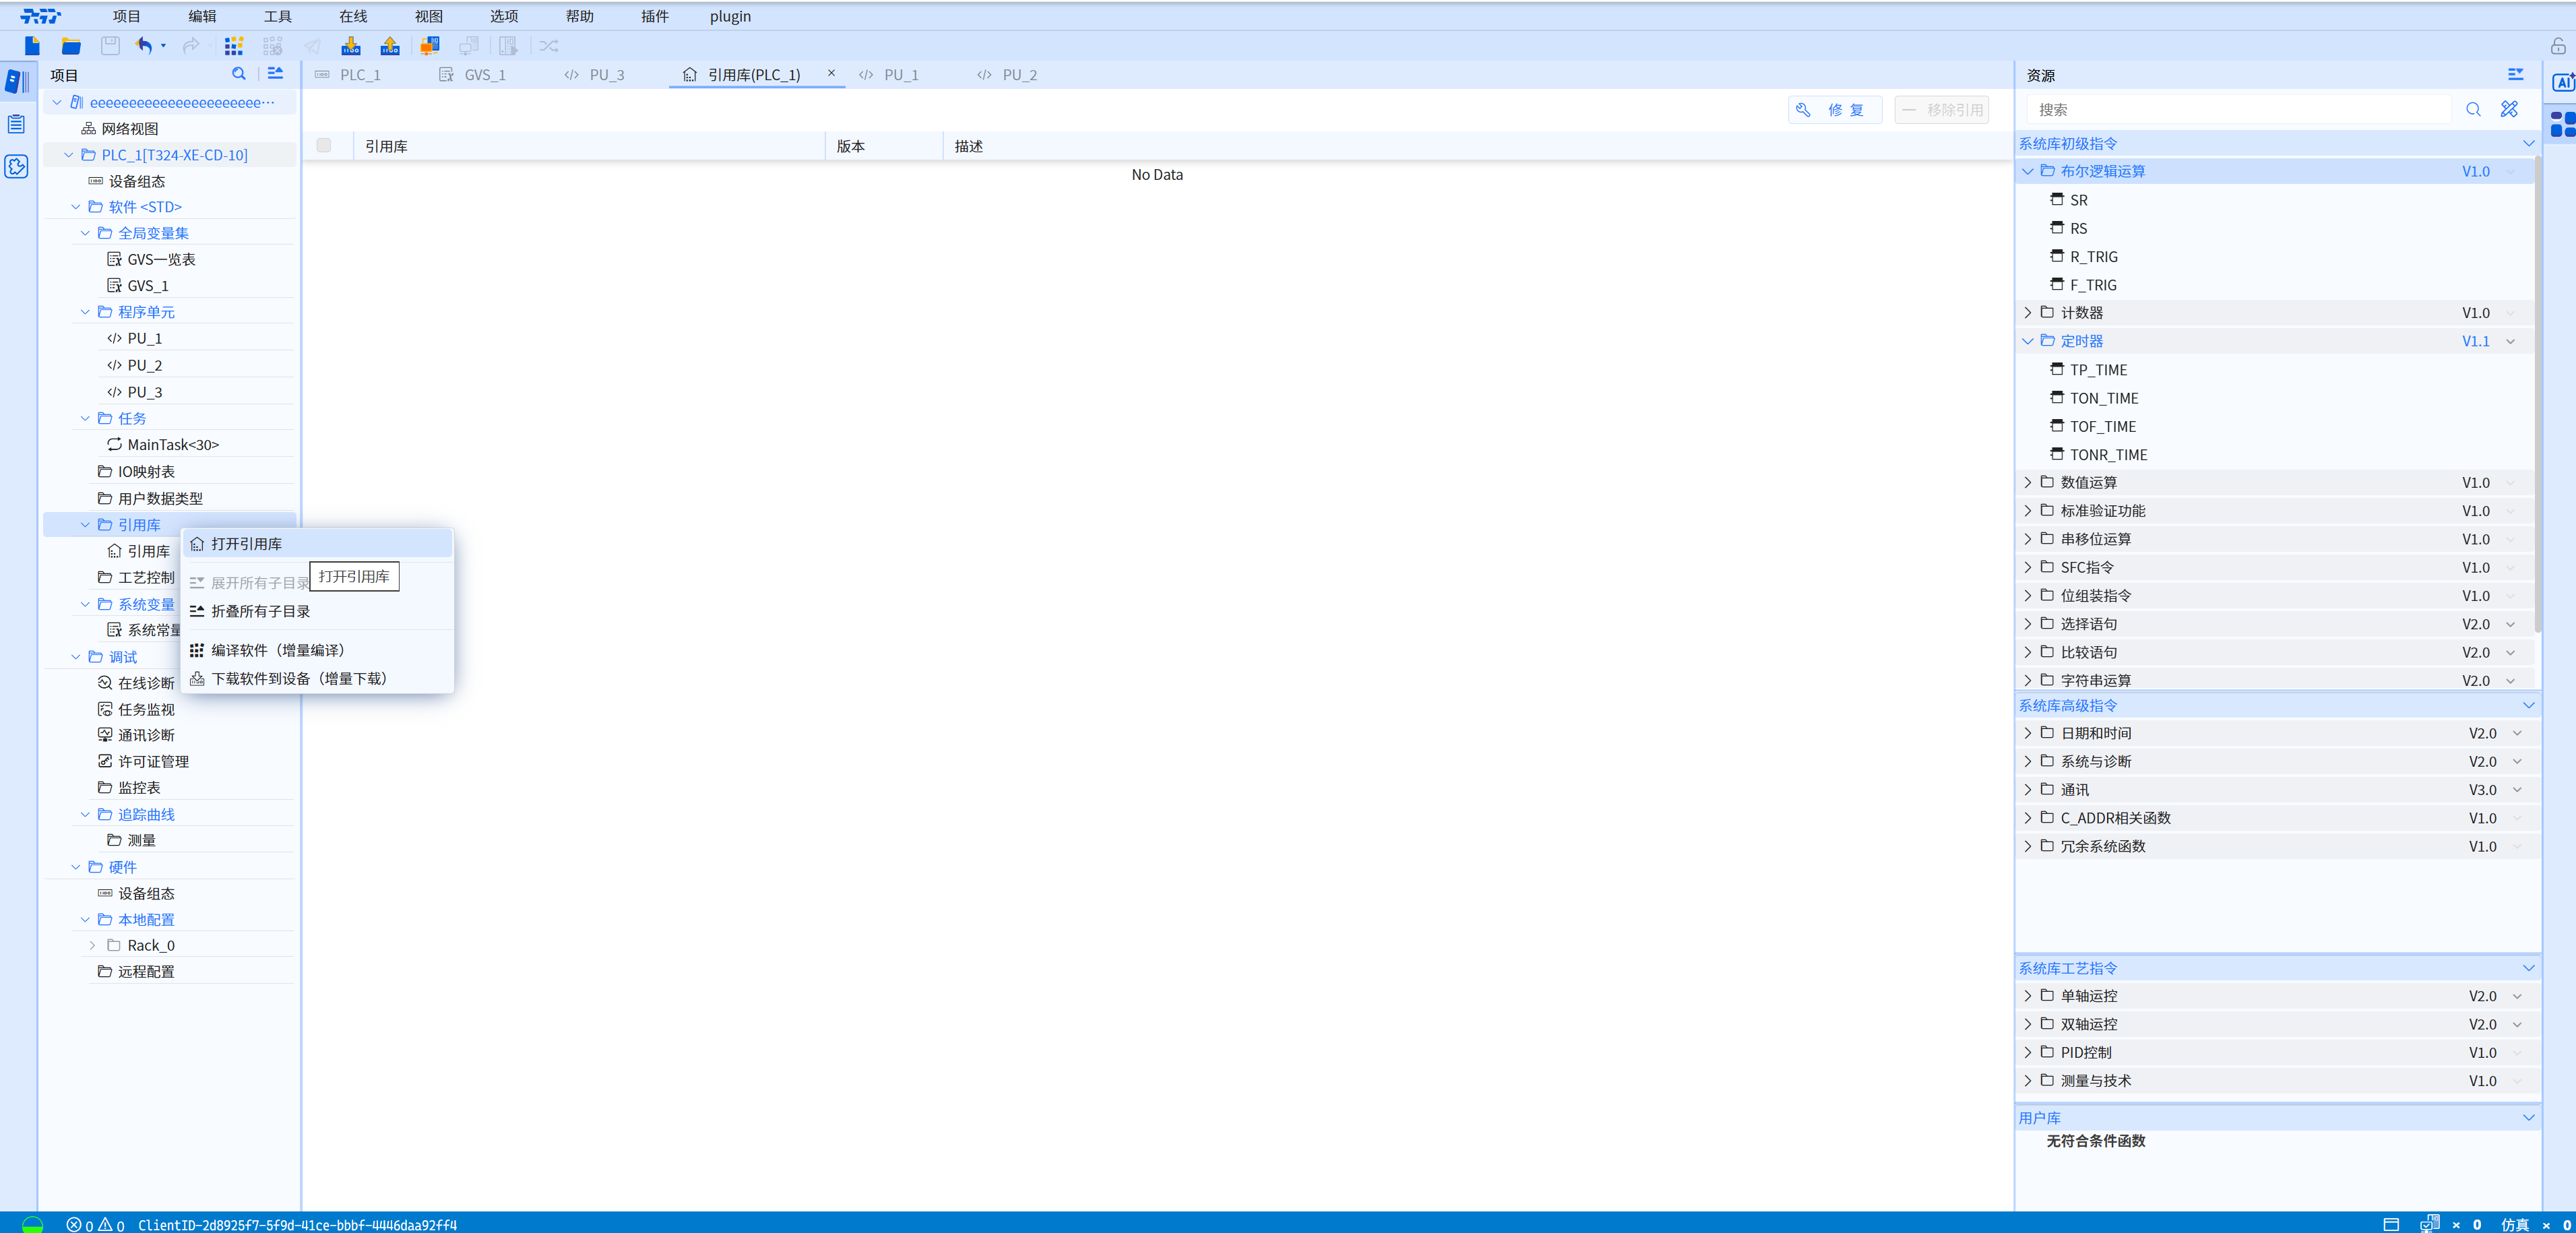Collapse the 系统库高级指令 section

[2528, 705]
